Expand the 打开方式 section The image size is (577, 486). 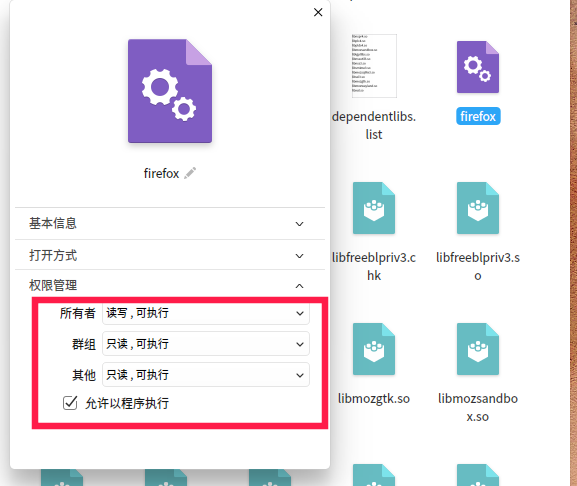pyautogui.click(x=170, y=255)
